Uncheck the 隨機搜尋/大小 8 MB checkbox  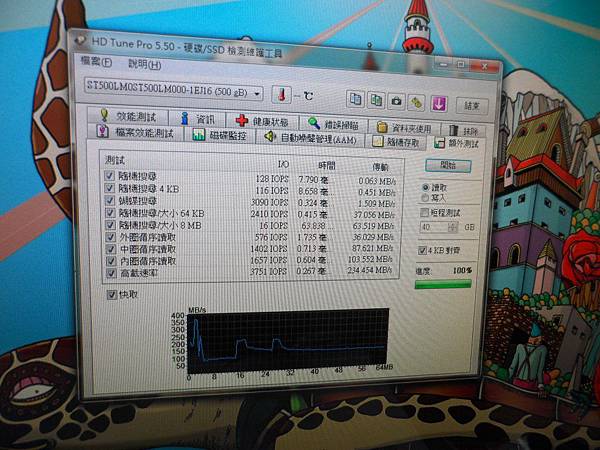click(111, 225)
